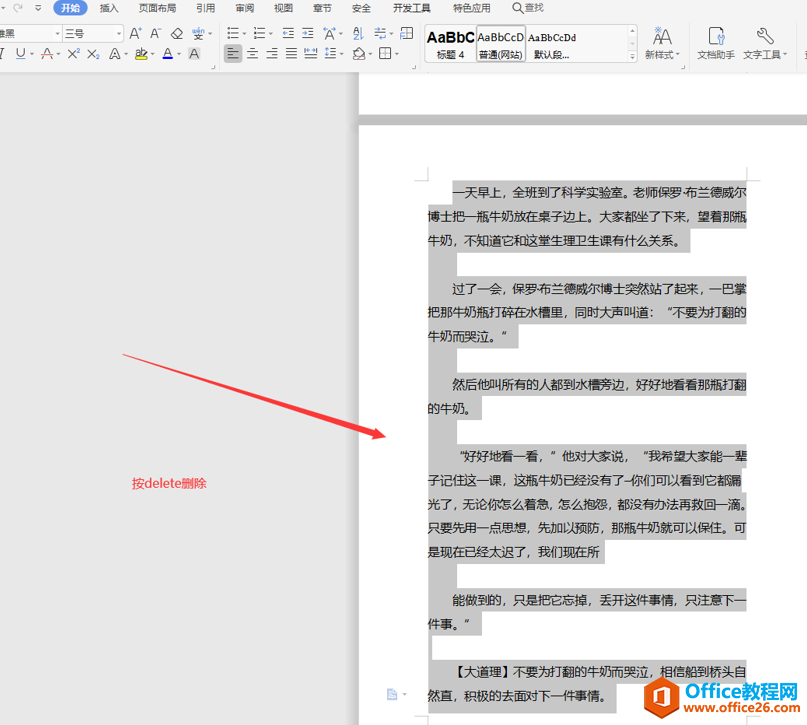
Task: Open the 开始 ribbon tab
Action: pos(70,8)
